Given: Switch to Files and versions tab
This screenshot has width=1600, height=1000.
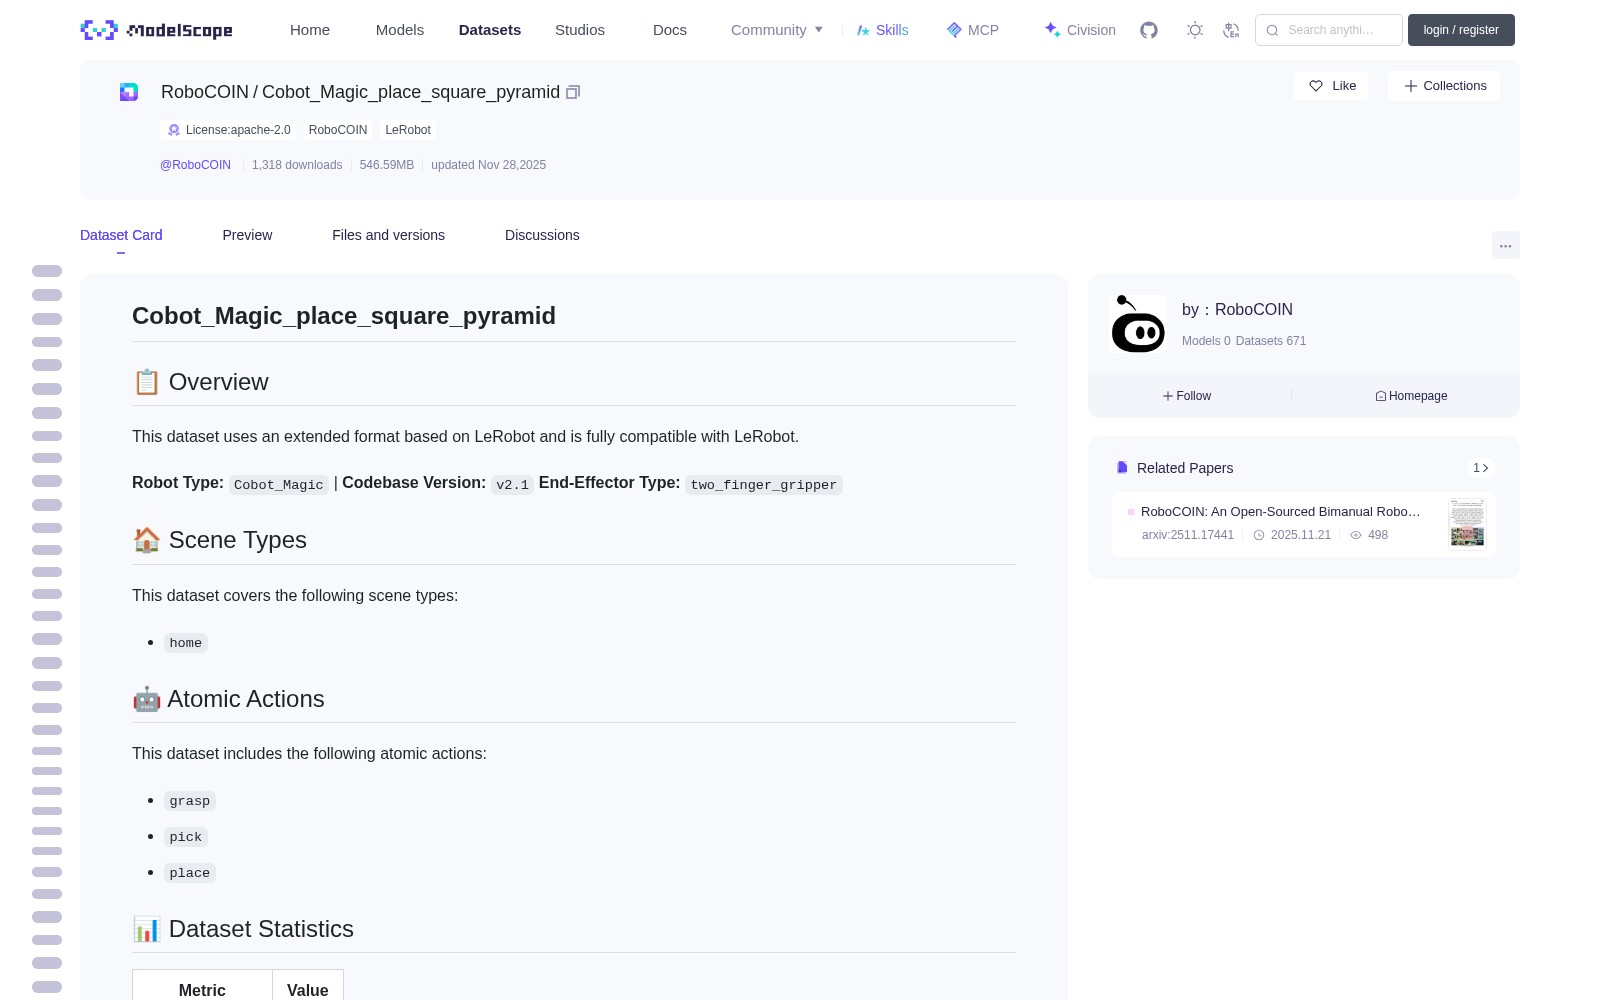Looking at the screenshot, I should 388,235.
